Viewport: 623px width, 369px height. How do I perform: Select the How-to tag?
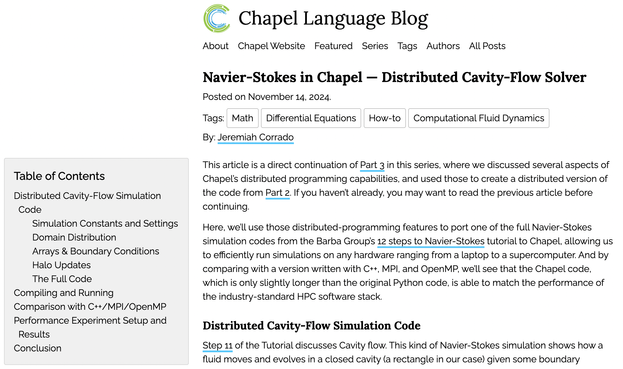[x=385, y=118]
